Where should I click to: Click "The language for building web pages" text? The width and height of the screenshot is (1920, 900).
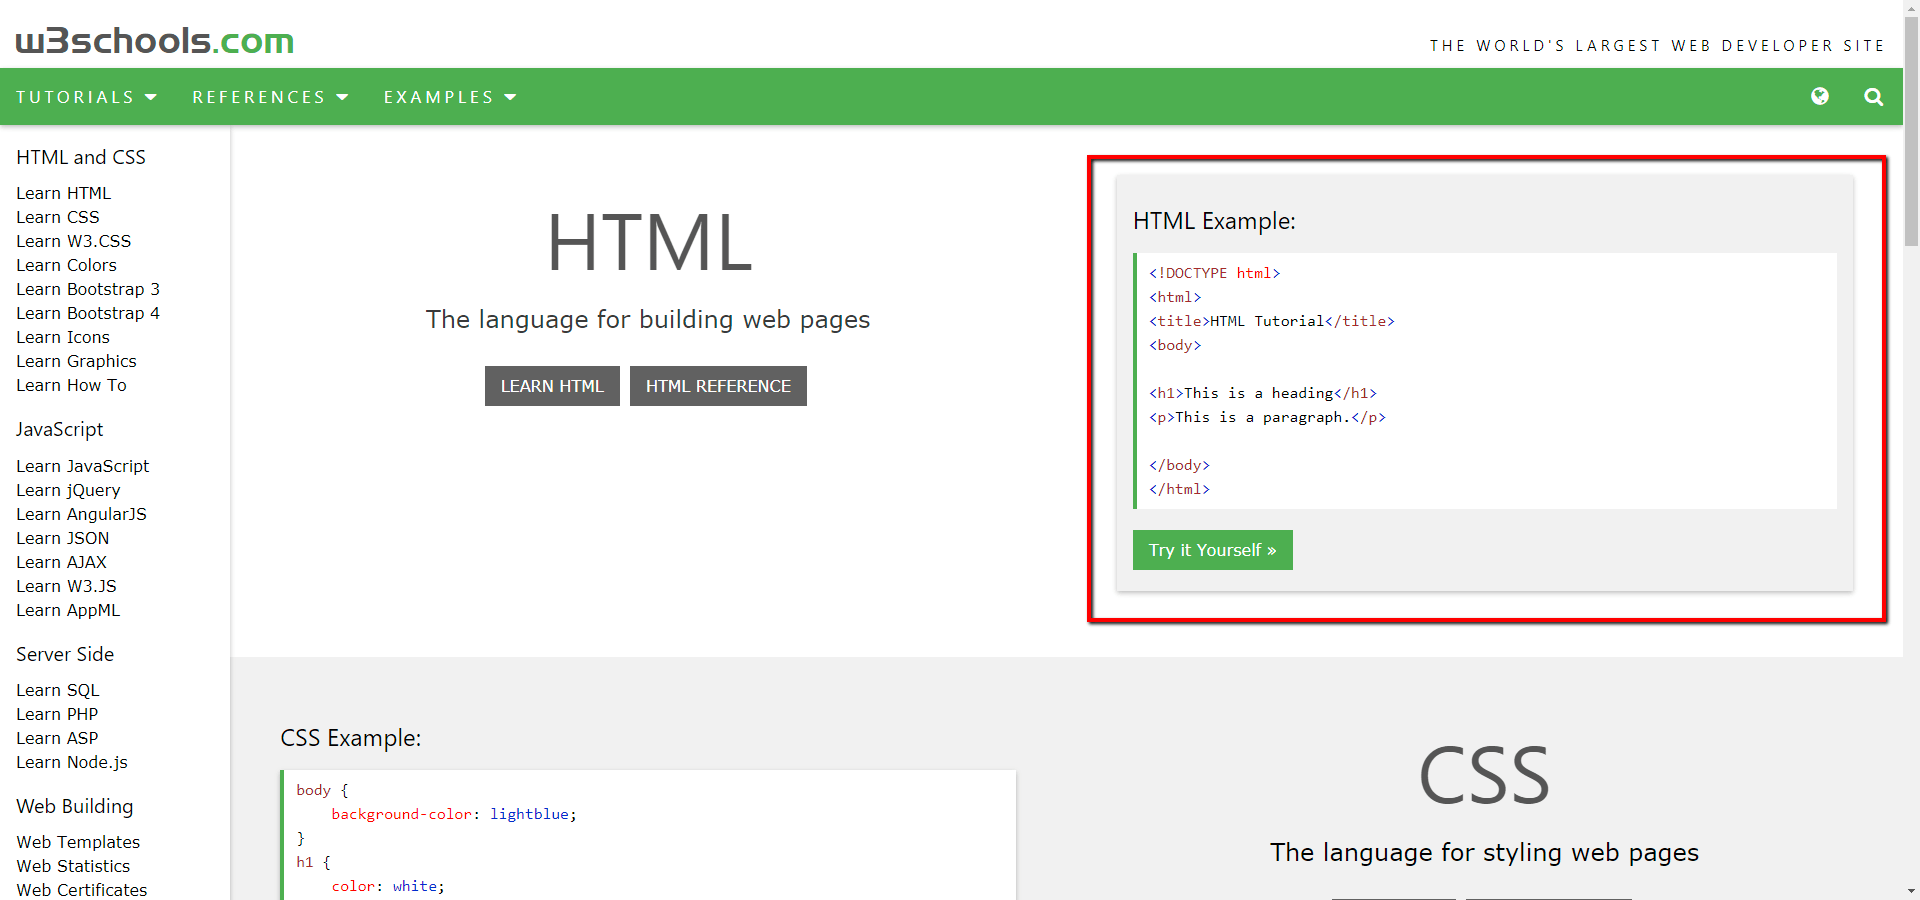[x=648, y=319]
